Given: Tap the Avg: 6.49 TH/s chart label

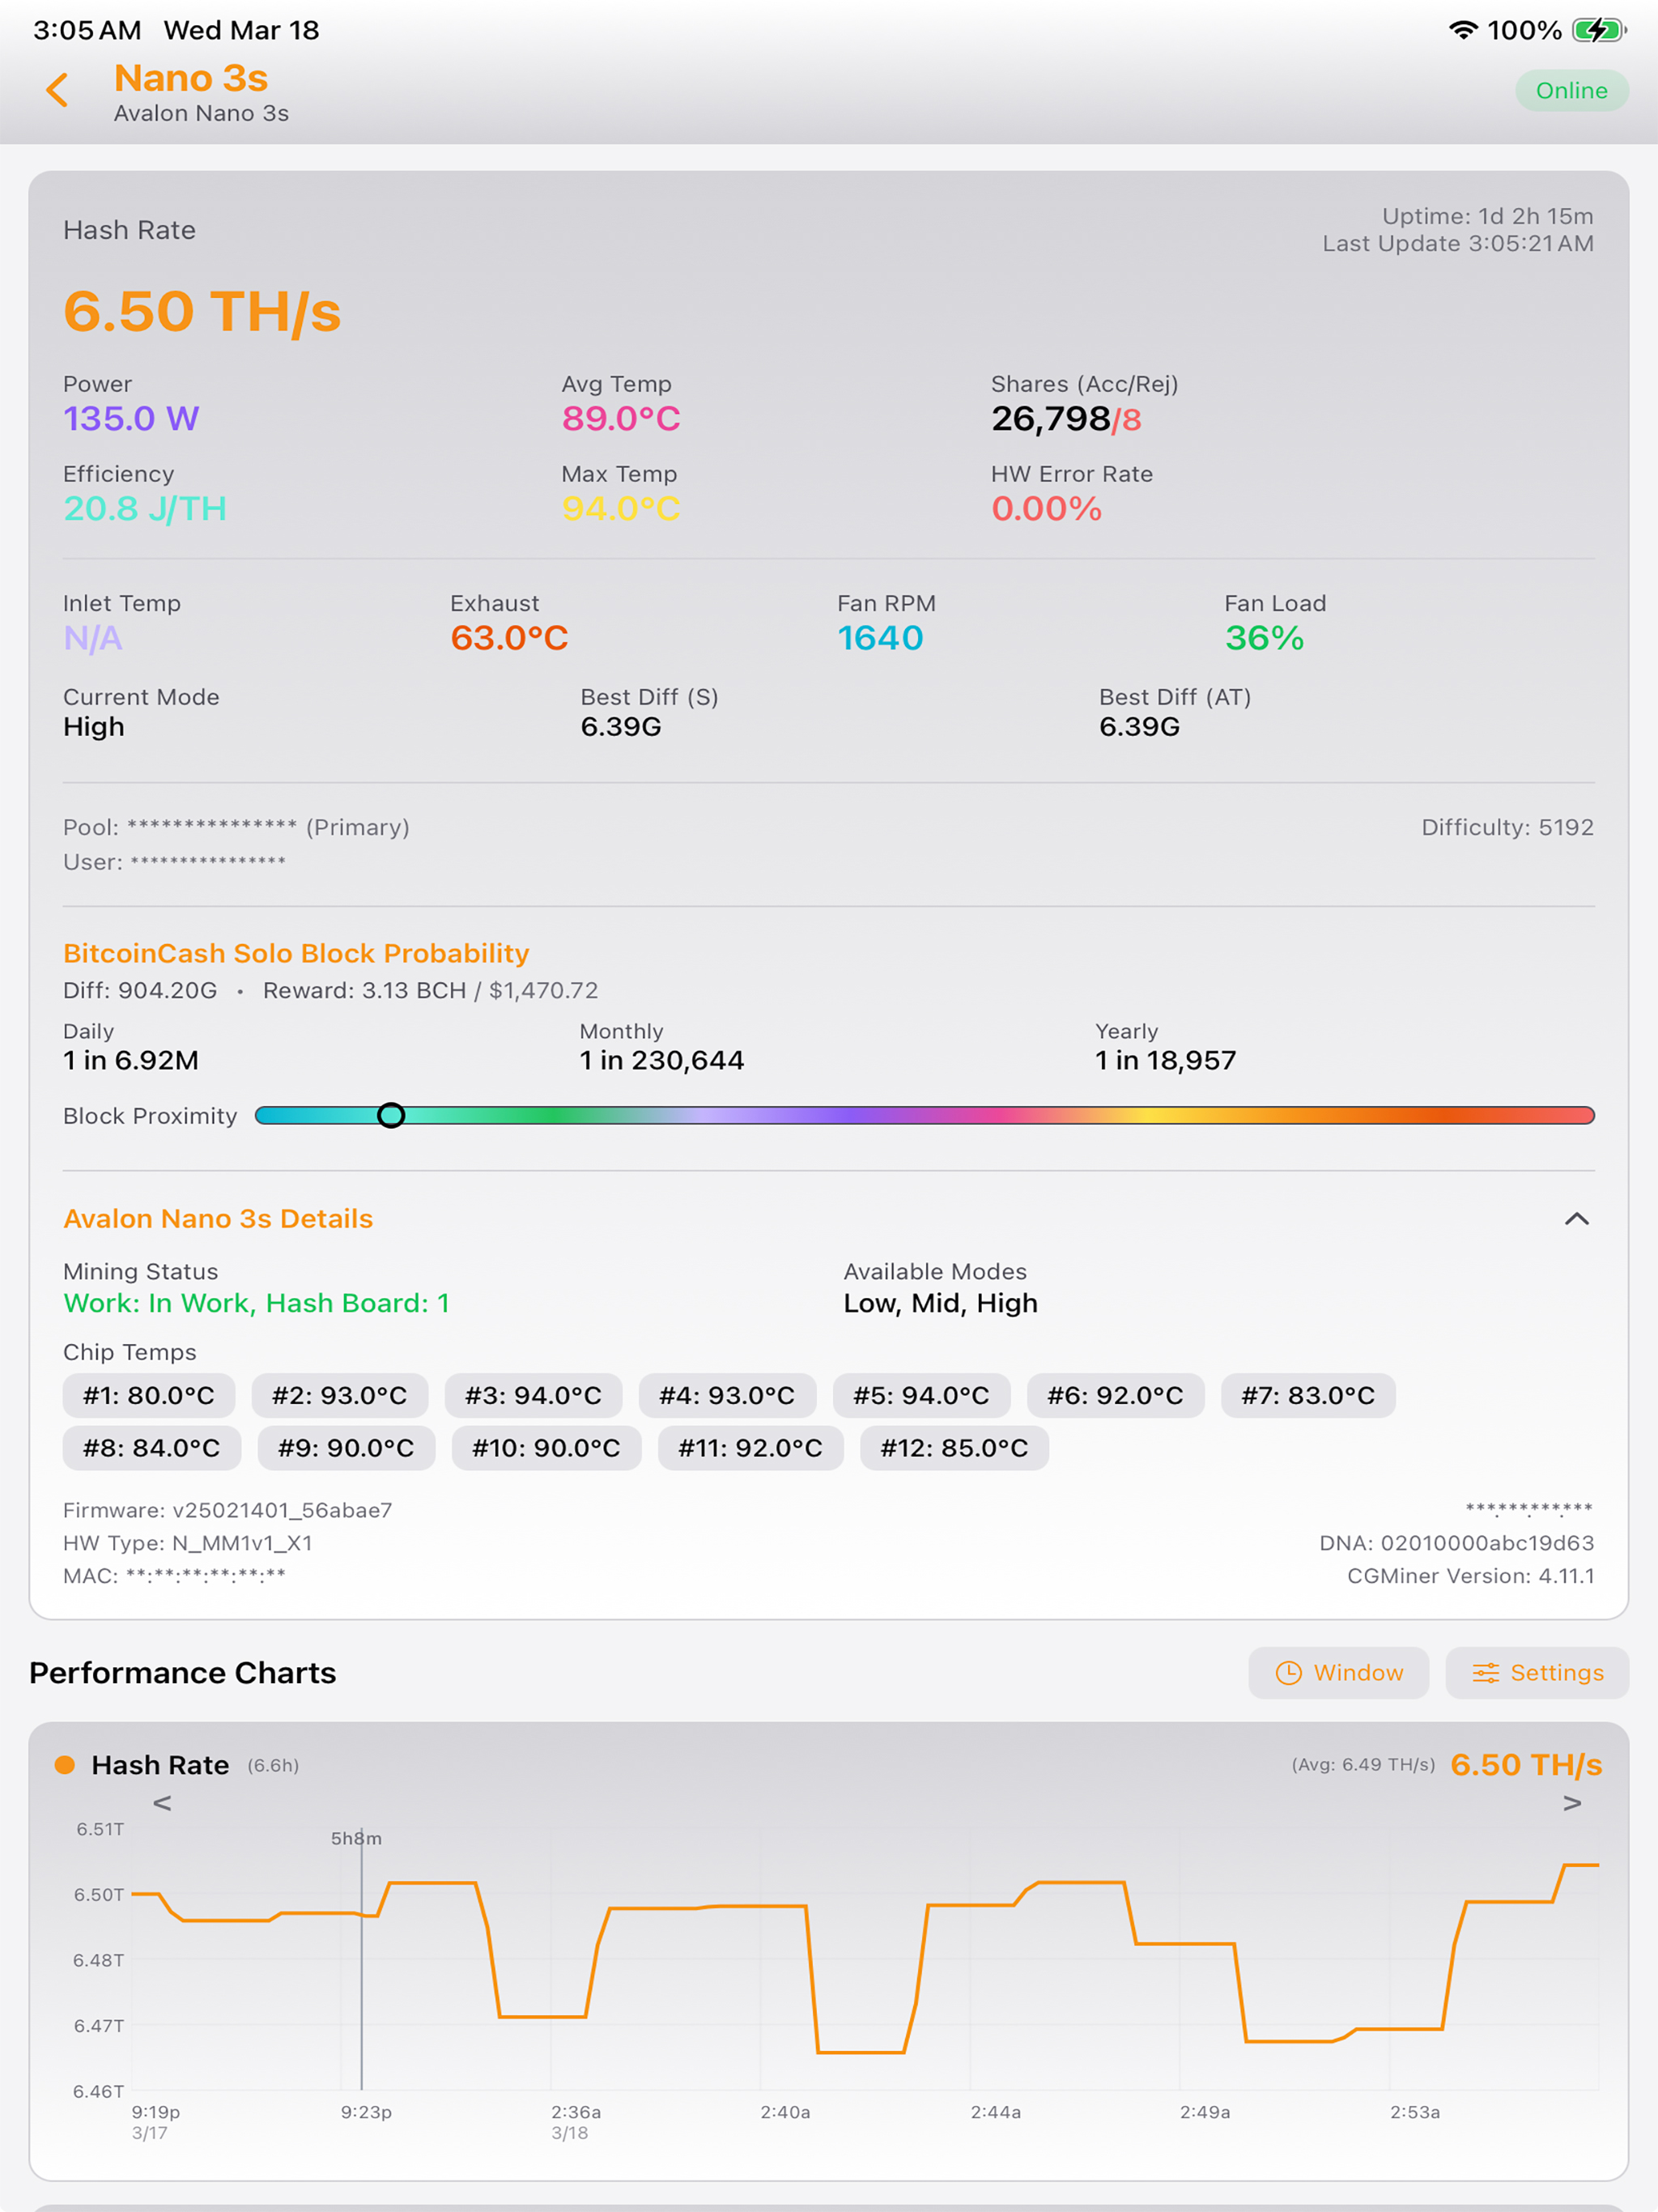Looking at the screenshot, I should point(1363,1764).
